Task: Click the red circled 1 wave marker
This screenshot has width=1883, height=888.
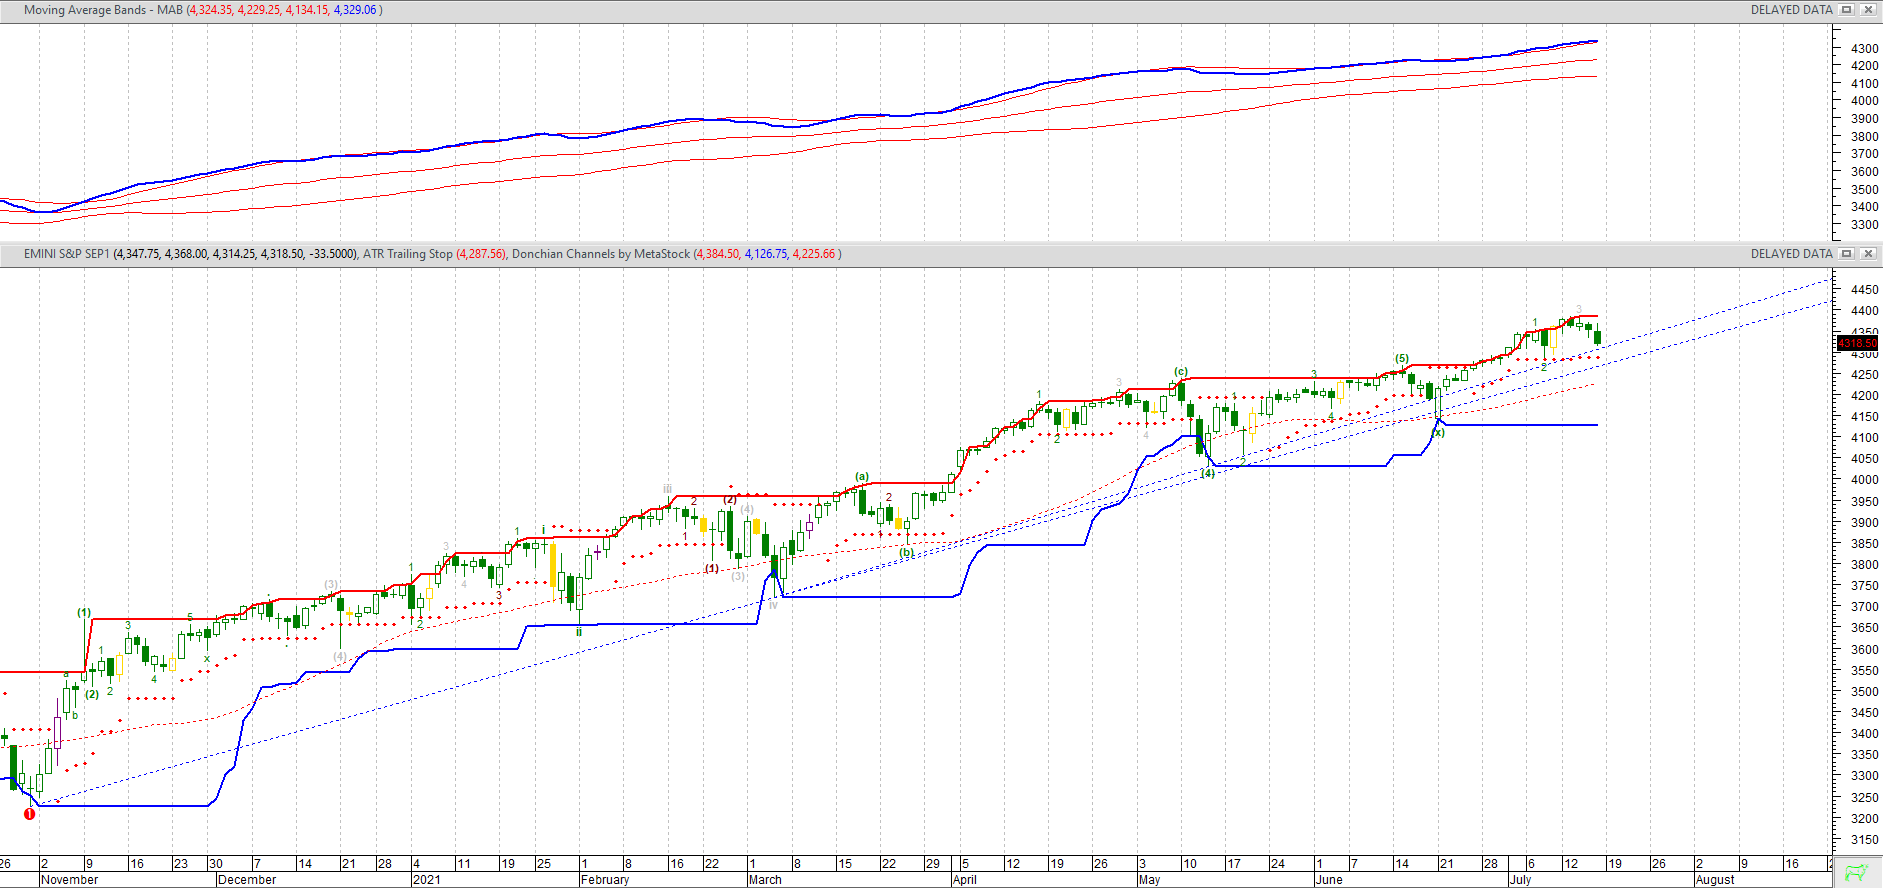Action: pyautogui.click(x=29, y=814)
